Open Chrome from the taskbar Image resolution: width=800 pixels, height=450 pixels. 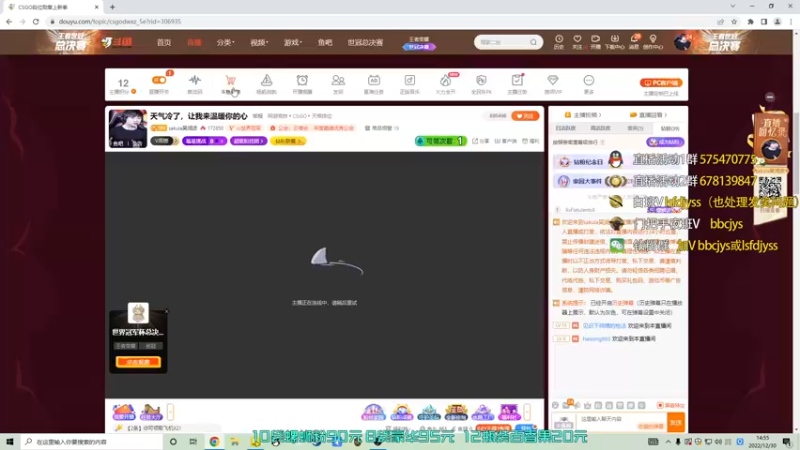tap(214, 441)
